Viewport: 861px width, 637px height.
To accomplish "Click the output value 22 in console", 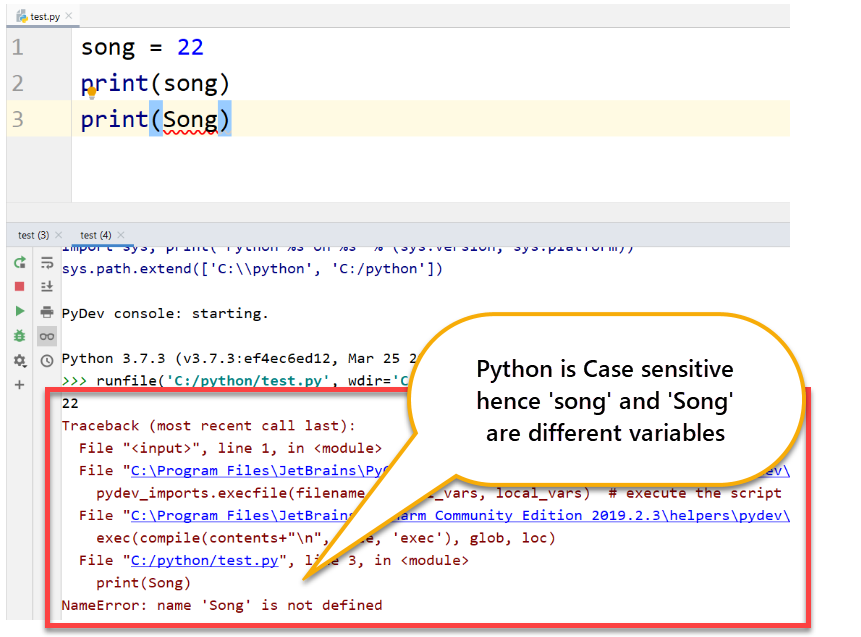I will click(x=70, y=404).
